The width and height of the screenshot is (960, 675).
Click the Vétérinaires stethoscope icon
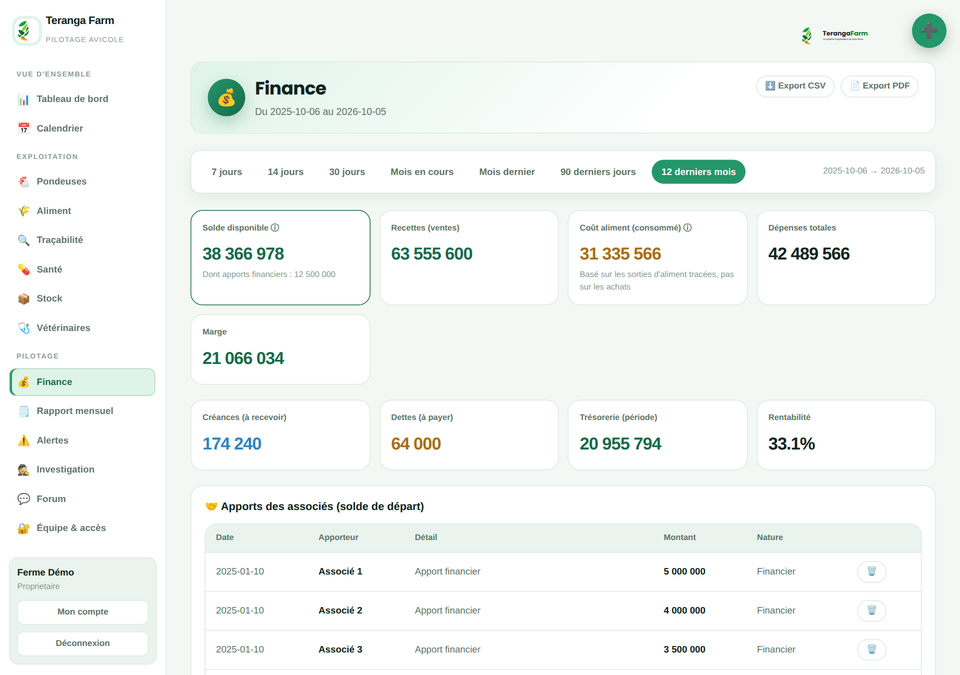click(23, 328)
